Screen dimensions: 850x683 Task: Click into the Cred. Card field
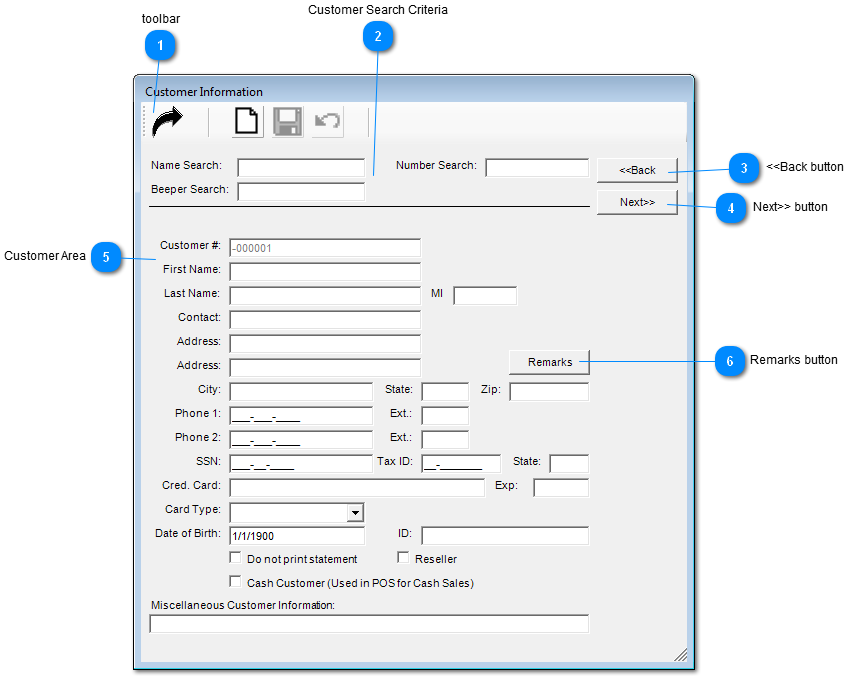357,487
